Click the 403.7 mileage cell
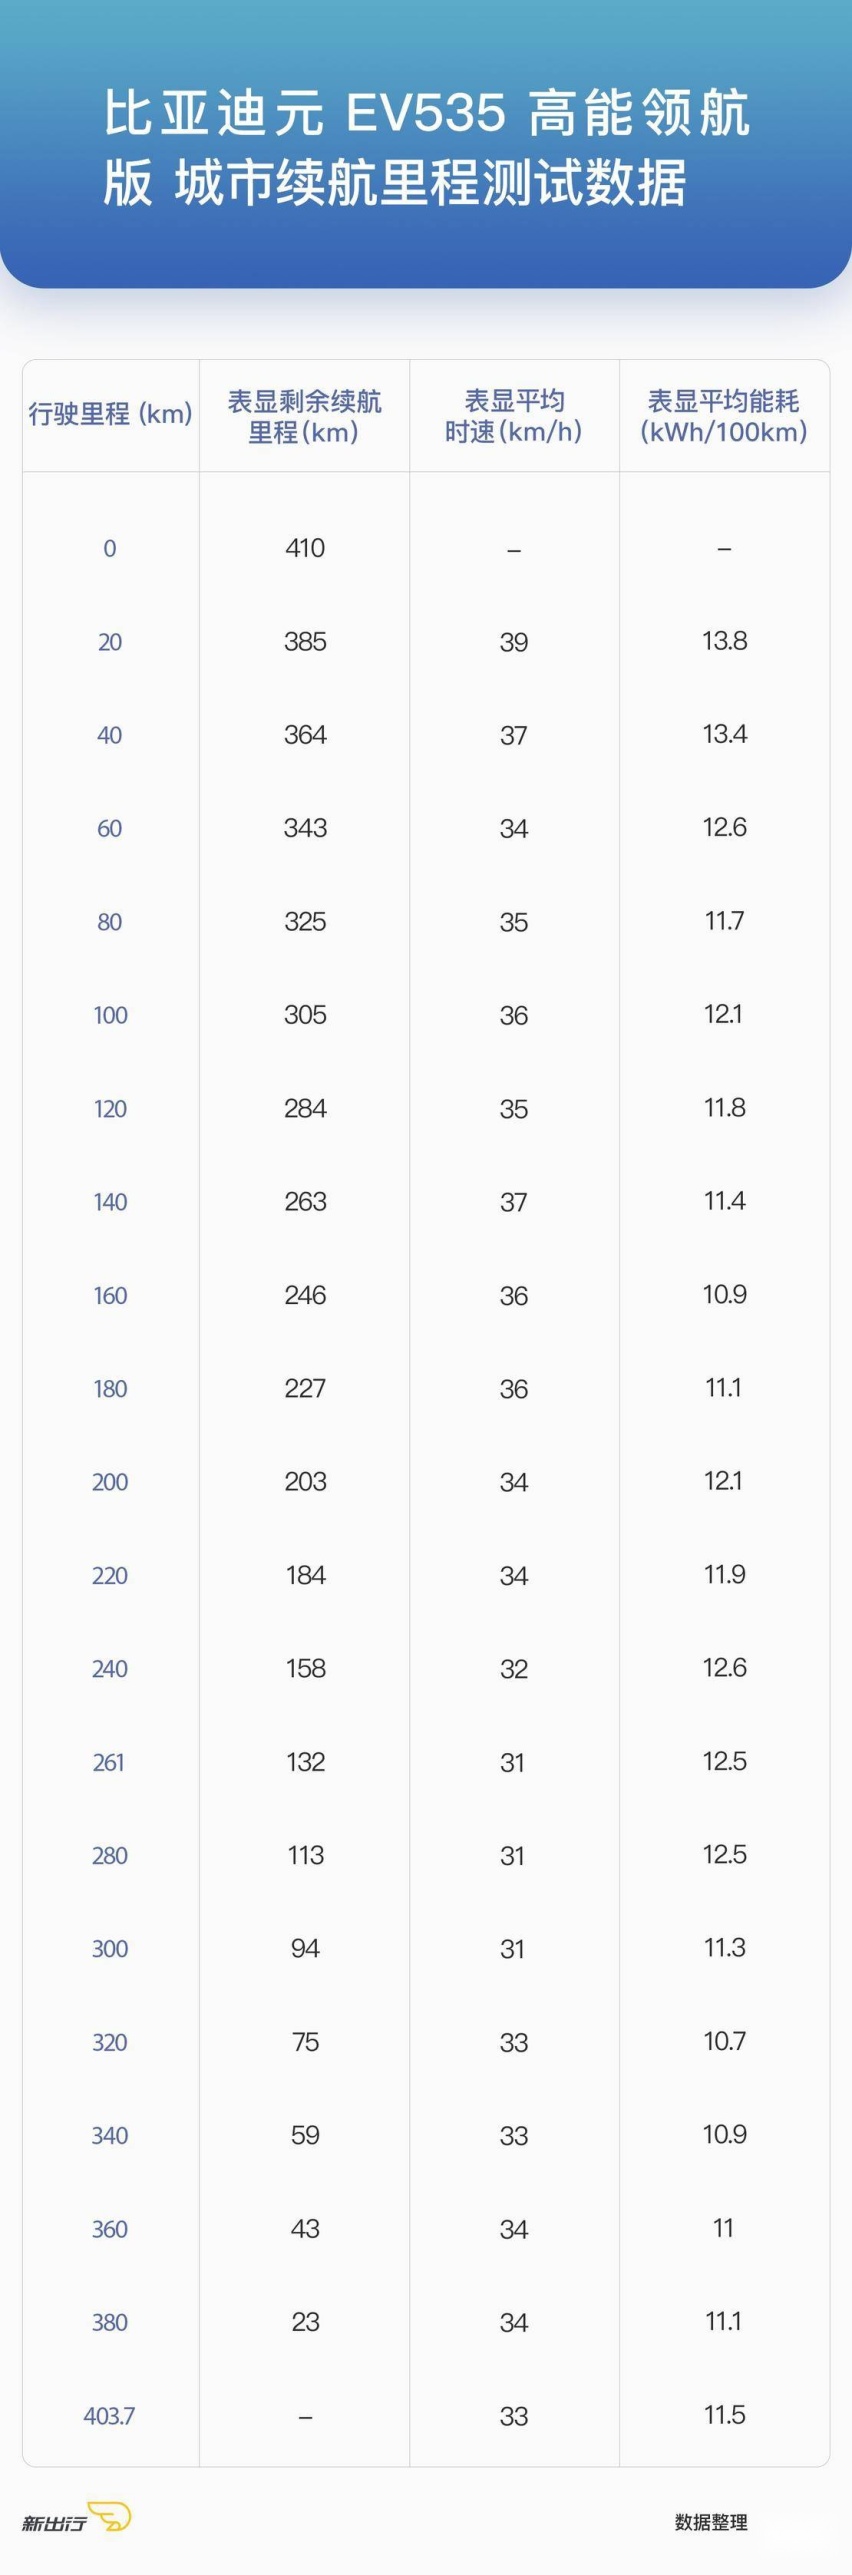 pos(109,2415)
